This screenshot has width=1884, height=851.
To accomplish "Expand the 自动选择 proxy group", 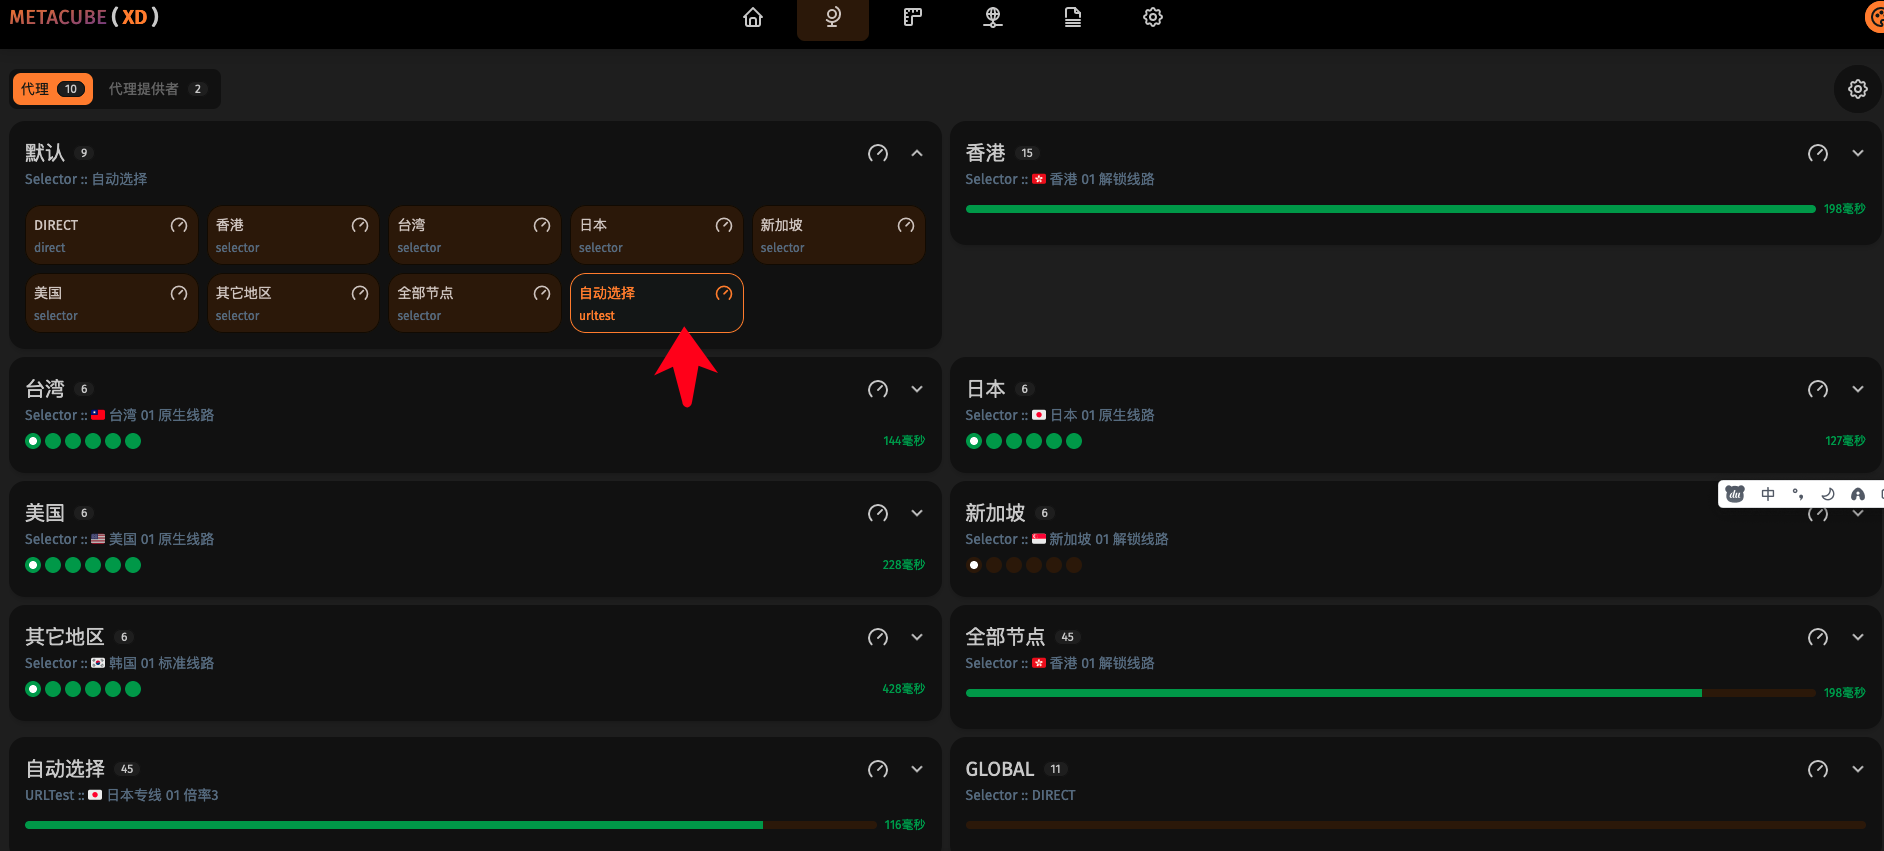I will 917,769.
